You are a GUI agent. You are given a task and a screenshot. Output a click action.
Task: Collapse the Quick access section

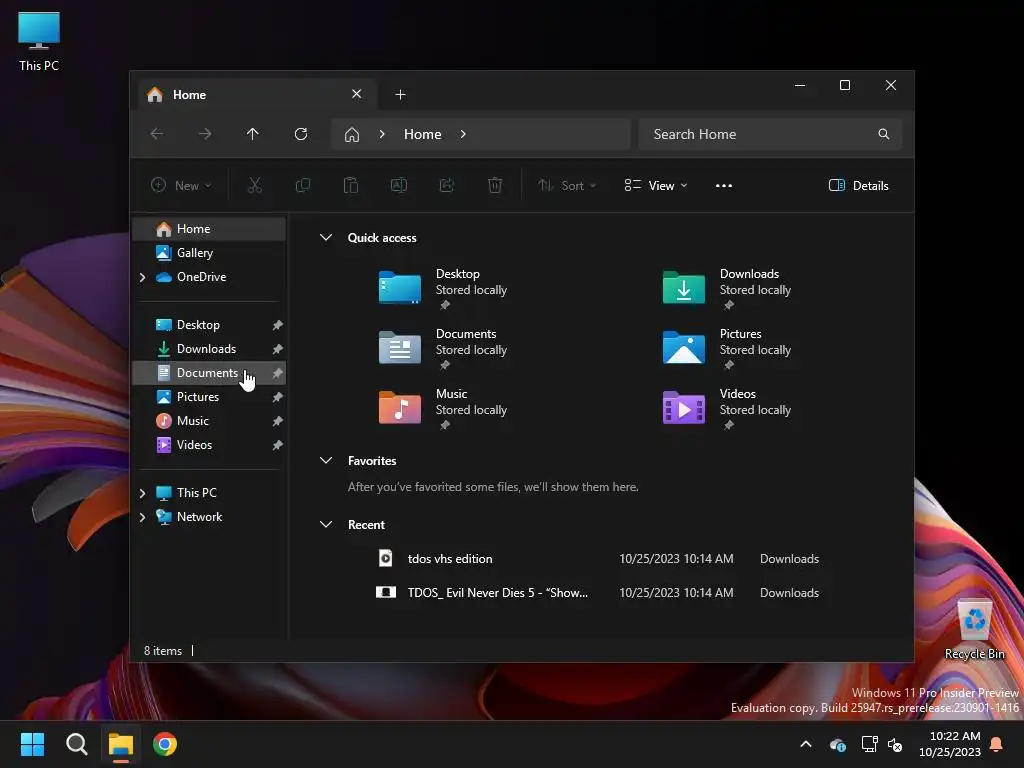click(326, 238)
